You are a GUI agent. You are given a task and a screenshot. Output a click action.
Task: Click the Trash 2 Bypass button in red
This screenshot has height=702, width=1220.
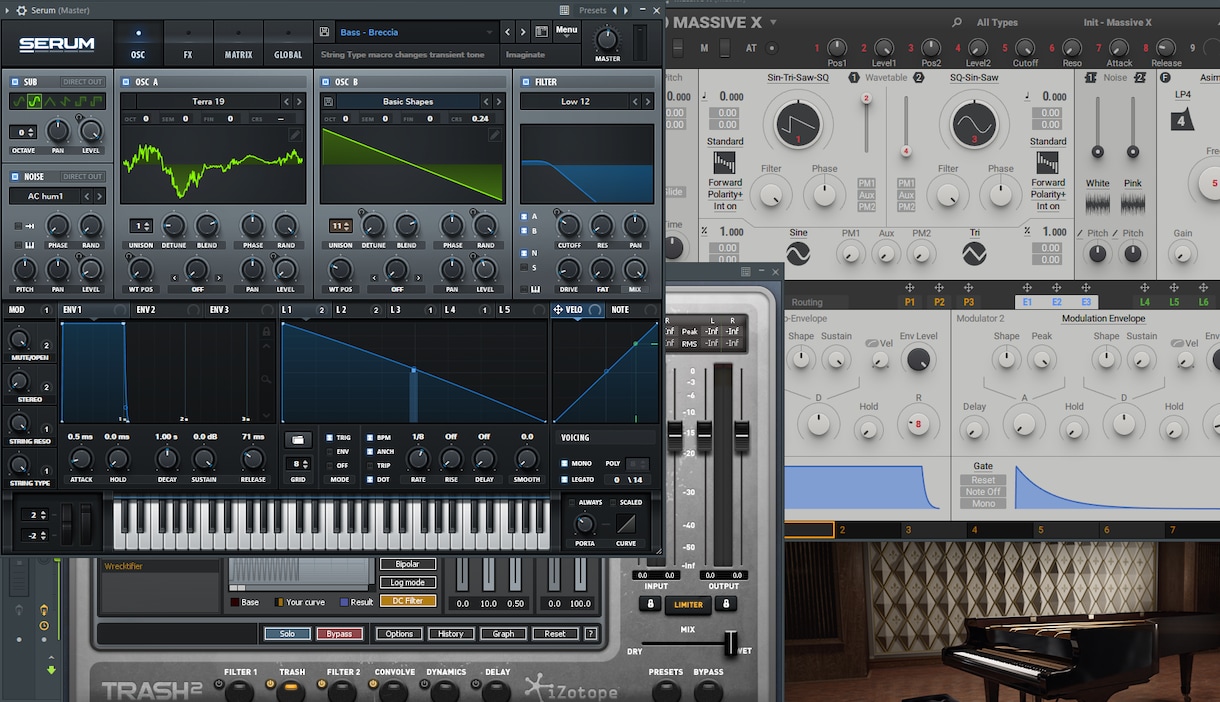coord(340,633)
